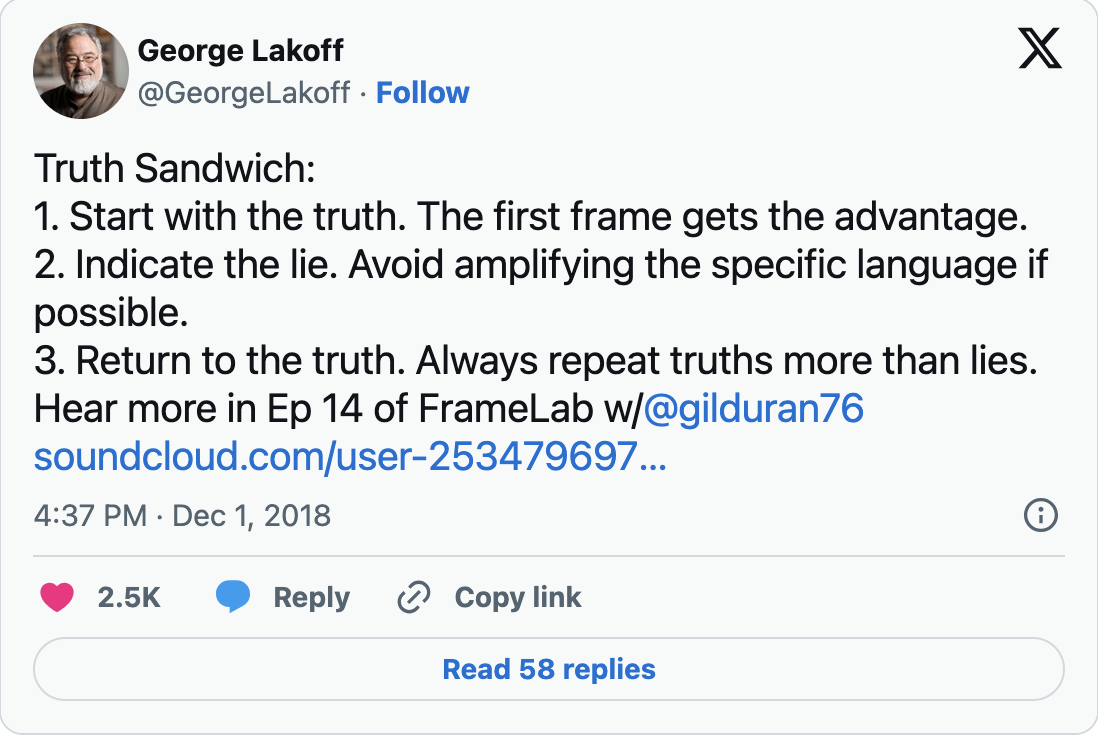1098x736 pixels.
Task: Click the blue reply speech bubble icon
Action: (x=233, y=597)
